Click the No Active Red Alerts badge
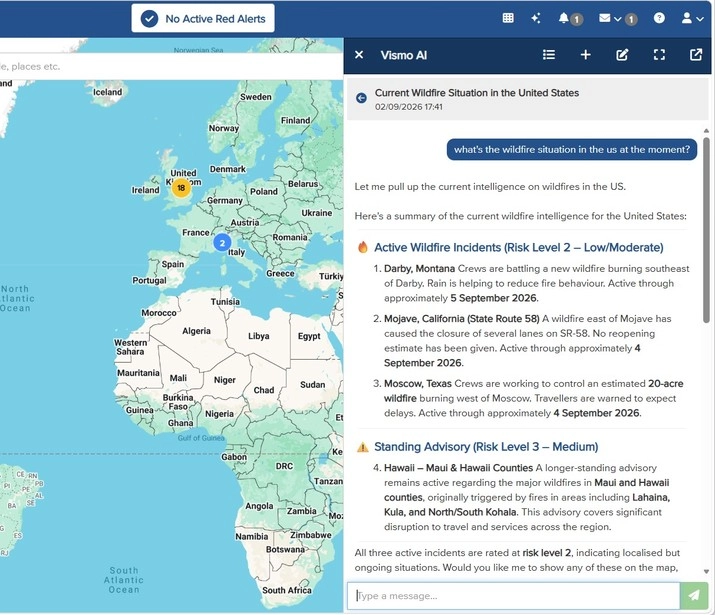715x615 pixels. (x=203, y=19)
